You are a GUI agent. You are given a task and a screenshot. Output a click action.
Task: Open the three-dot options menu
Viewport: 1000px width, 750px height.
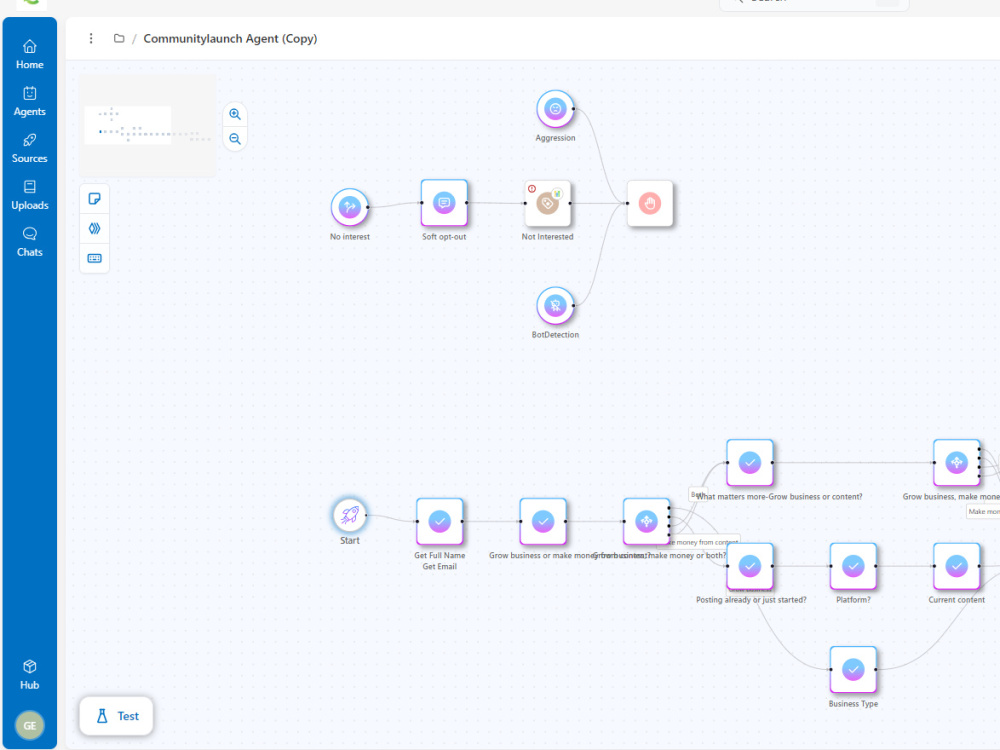click(x=91, y=38)
